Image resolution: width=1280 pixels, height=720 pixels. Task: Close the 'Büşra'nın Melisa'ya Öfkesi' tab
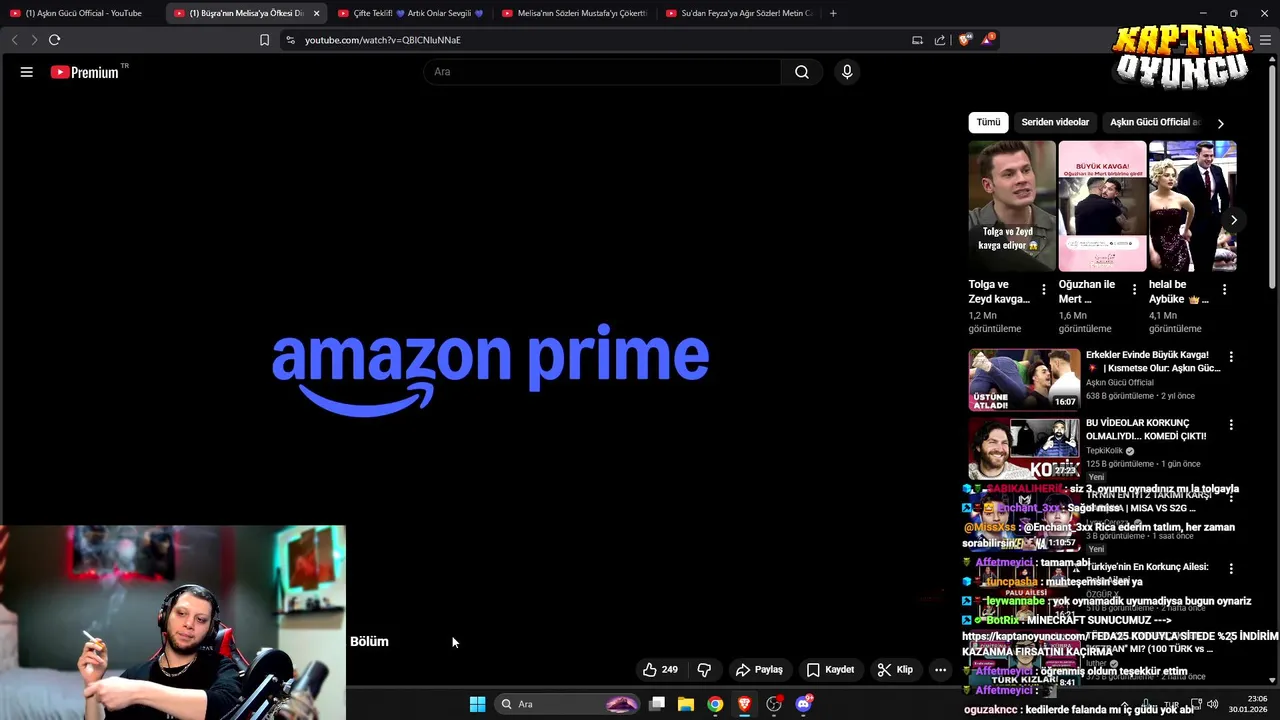point(317,13)
